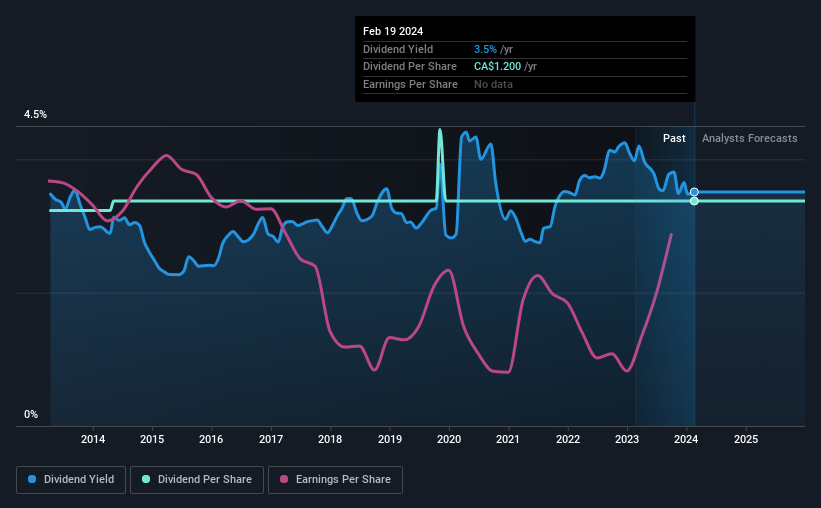Viewport: 821px width, 508px height.
Task: Click the 2014 x-axis label
Action: 93,439
